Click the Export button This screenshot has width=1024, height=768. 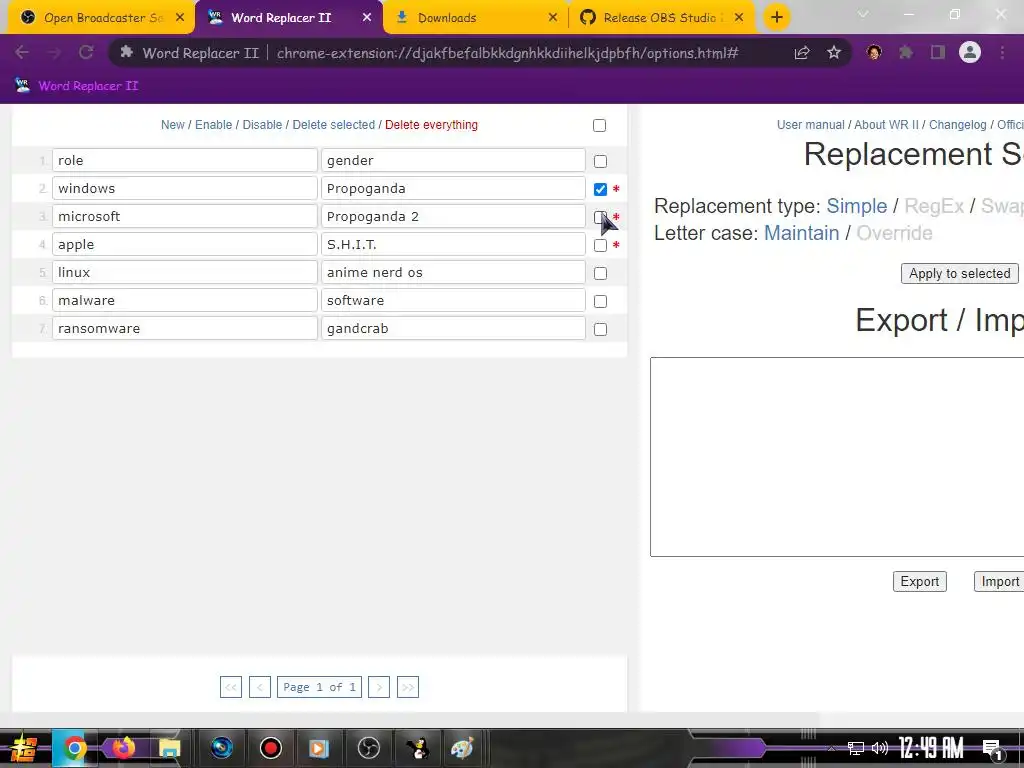920,582
